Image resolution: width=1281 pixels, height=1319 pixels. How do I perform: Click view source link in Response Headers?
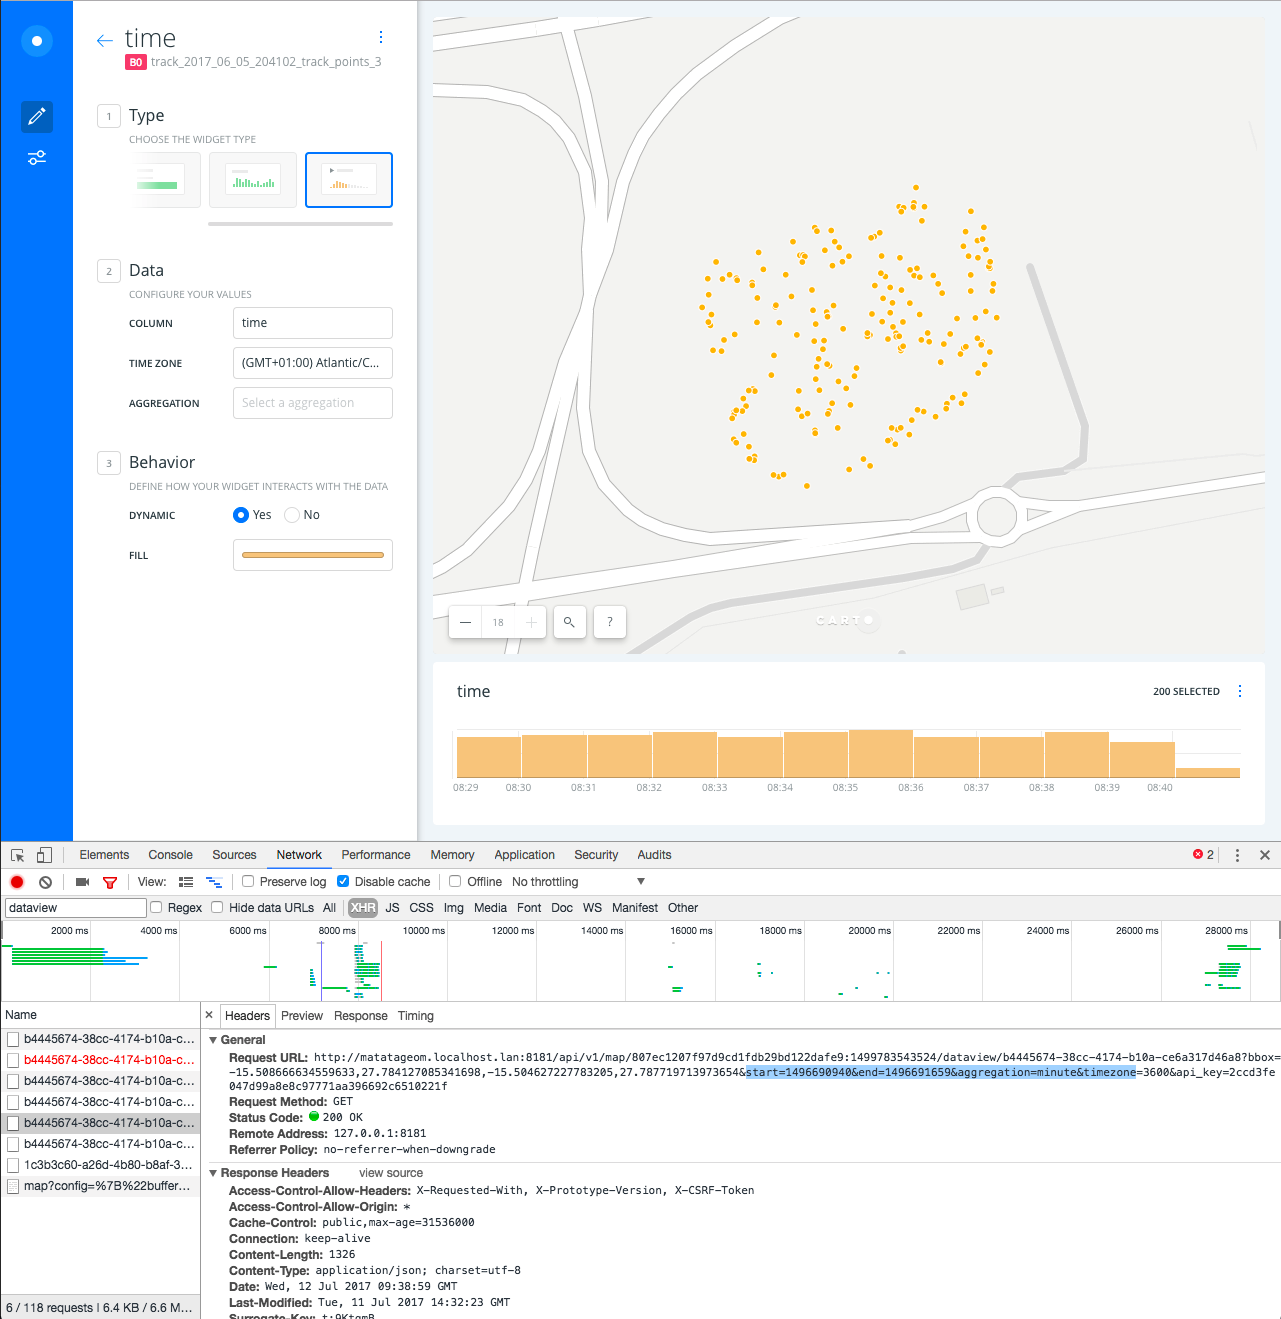pos(391,1173)
